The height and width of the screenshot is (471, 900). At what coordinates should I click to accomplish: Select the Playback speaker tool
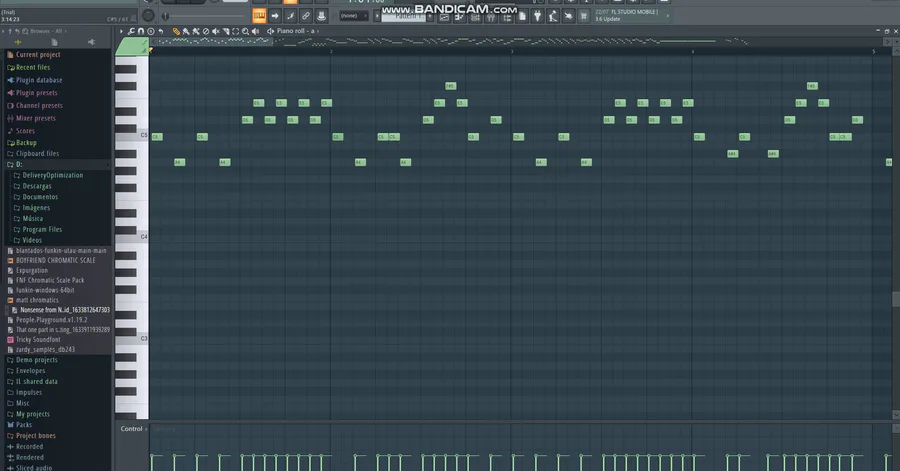(255, 31)
